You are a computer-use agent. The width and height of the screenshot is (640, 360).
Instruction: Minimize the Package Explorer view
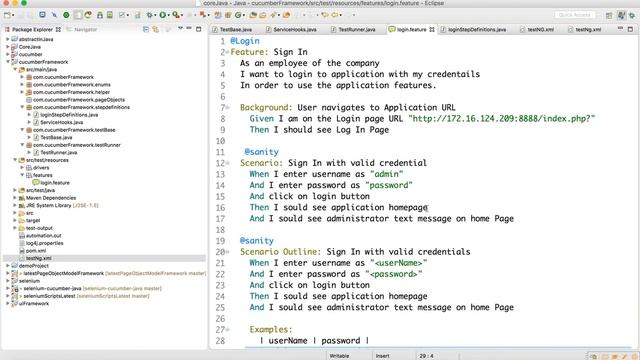[x=189, y=29]
